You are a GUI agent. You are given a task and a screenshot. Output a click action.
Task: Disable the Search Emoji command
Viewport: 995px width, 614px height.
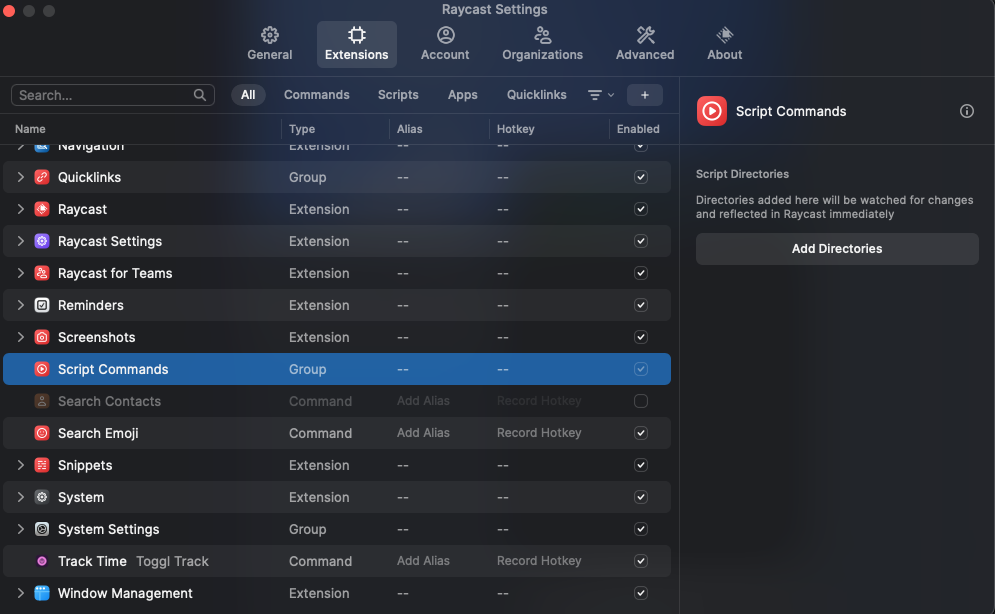tap(641, 433)
